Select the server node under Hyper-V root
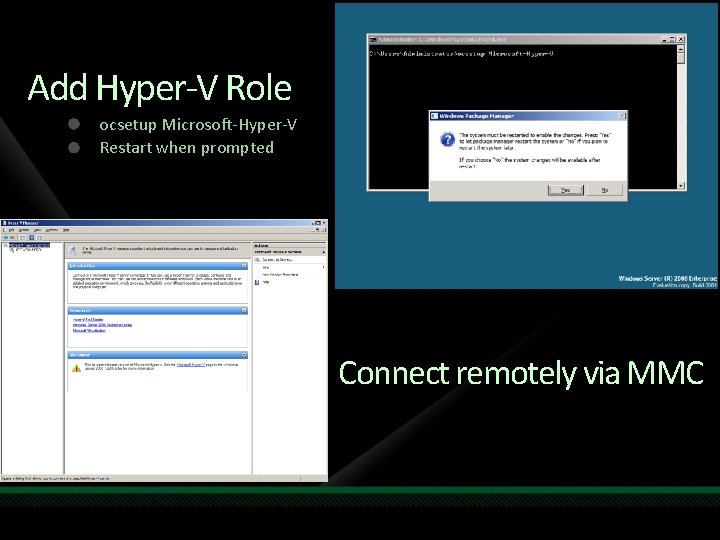Viewport: 720px width, 540px height. click(x=28, y=250)
